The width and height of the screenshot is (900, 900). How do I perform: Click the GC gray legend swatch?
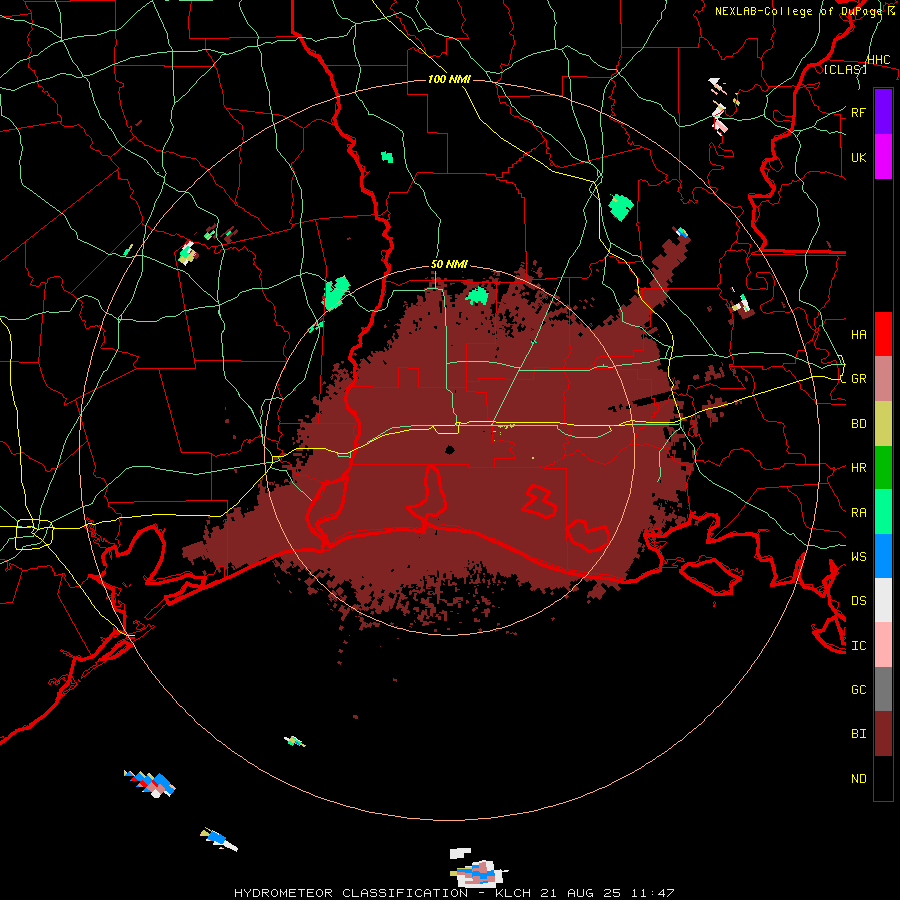883,689
